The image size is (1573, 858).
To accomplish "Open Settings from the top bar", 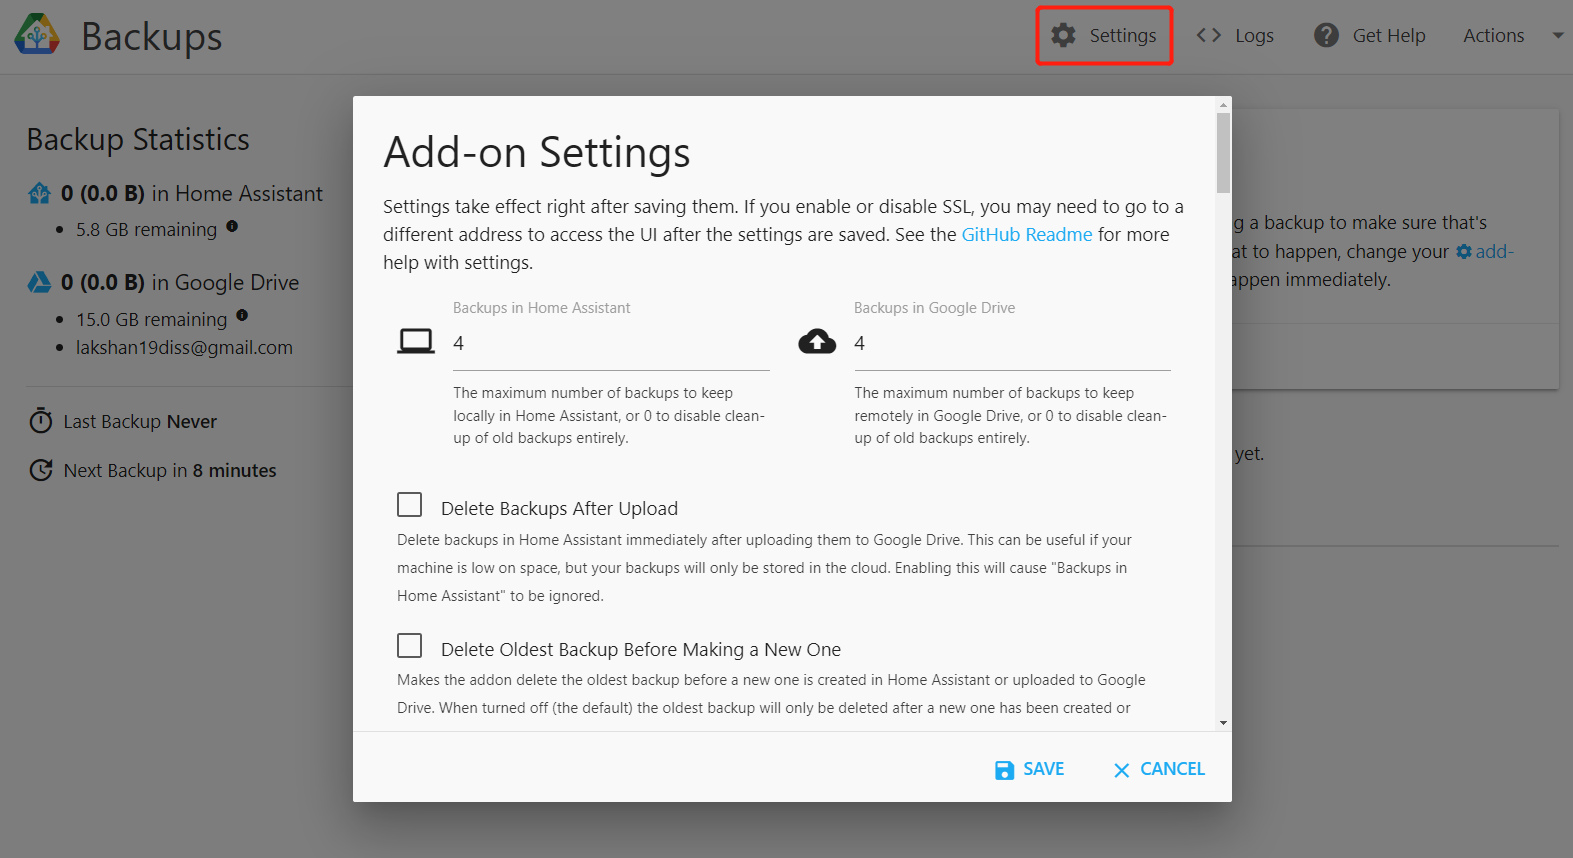I will click(x=1103, y=35).
